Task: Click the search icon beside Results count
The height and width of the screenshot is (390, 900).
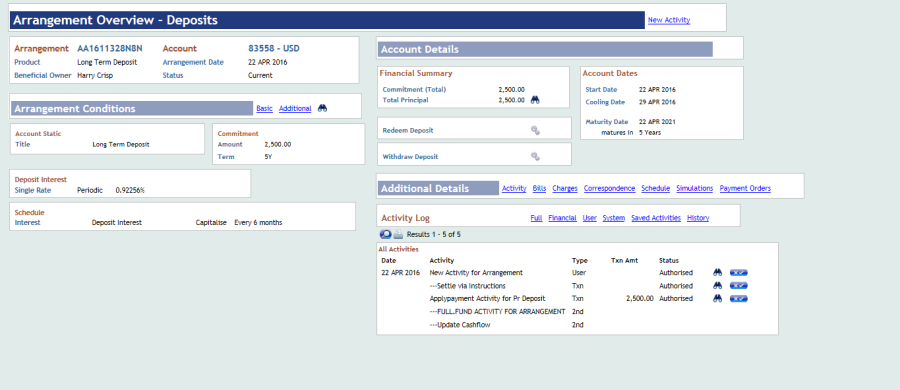Action: [386, 234]
